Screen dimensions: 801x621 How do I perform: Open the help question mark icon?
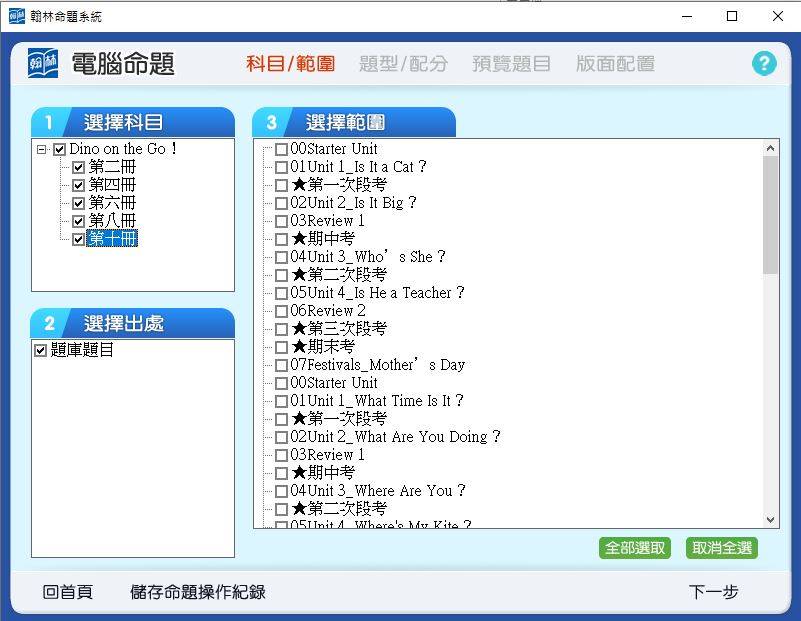(x=764, y=64)
